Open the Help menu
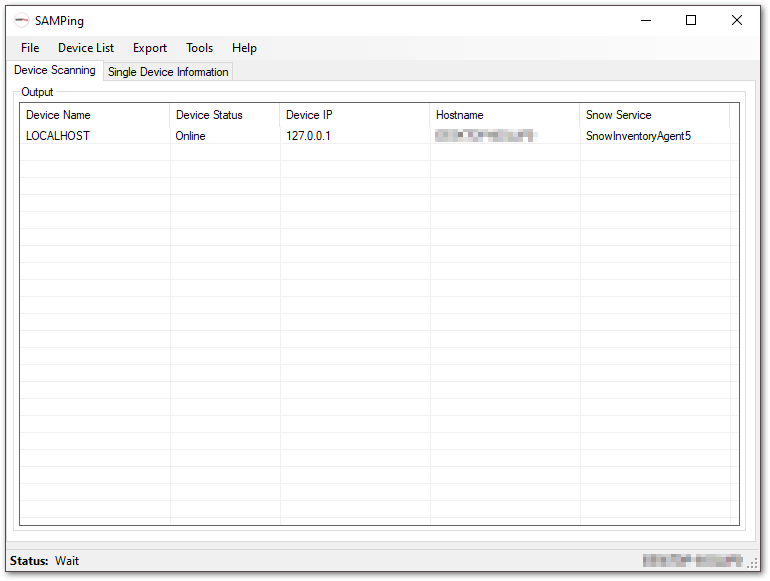This screenshot has width=770, height=581. tap(244, 48)
